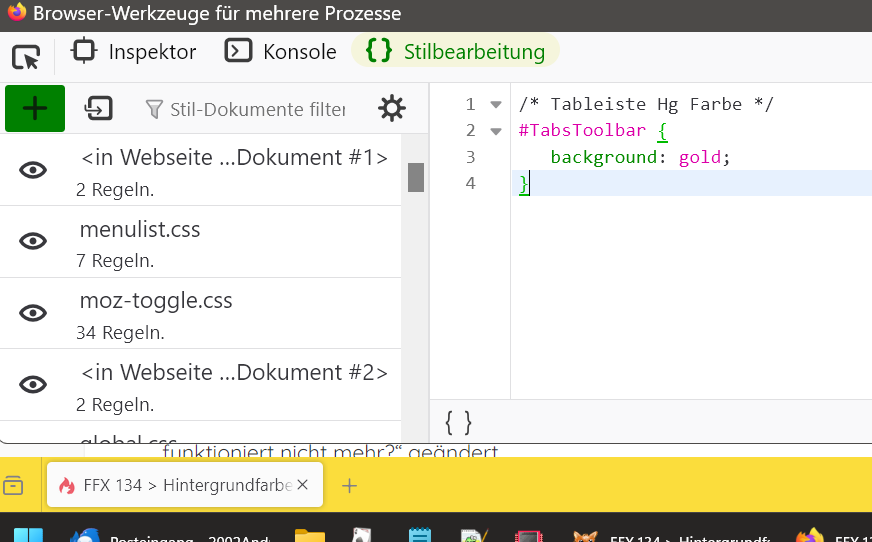Toggle visibility of Webseite Dokument #2 sheet
This screenshot has width=872, height=542.
34,384
